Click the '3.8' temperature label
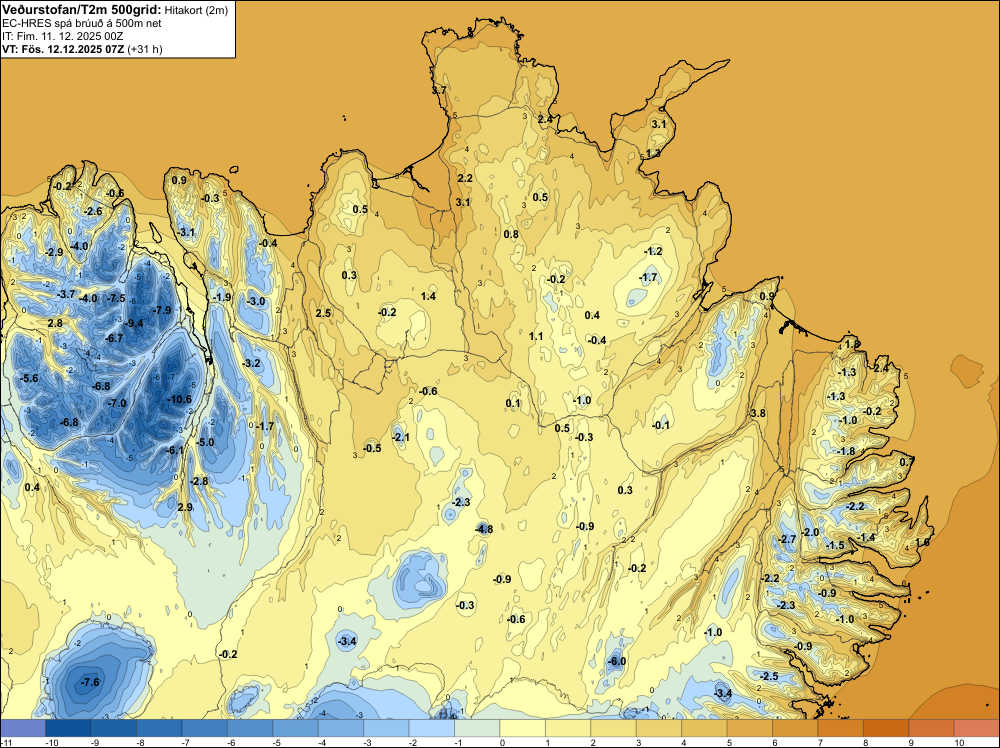The width and height of the screenshot is (1000, 748). (x=758, y=413)
